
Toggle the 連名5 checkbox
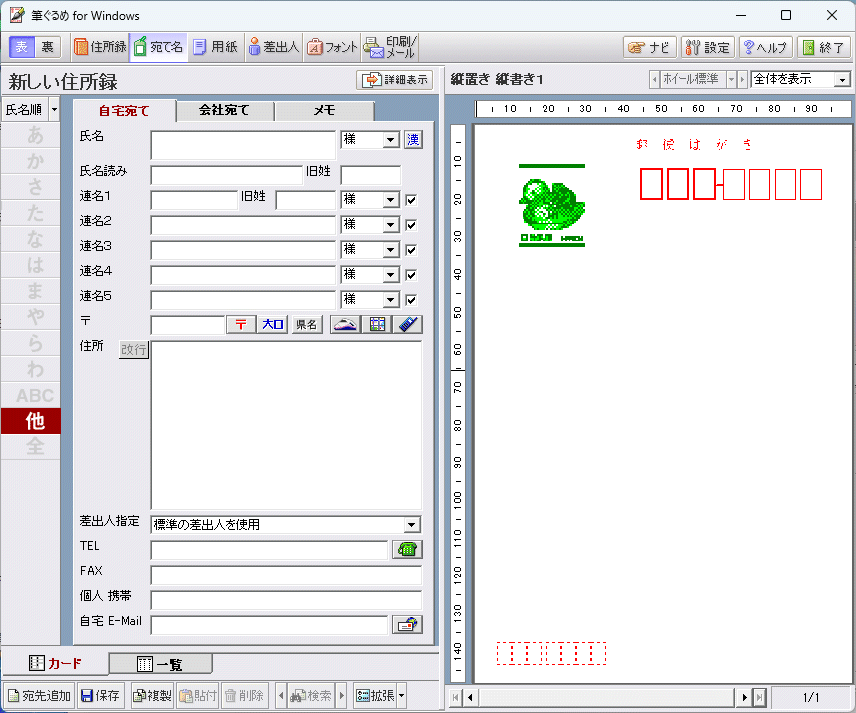click(411, 300)
